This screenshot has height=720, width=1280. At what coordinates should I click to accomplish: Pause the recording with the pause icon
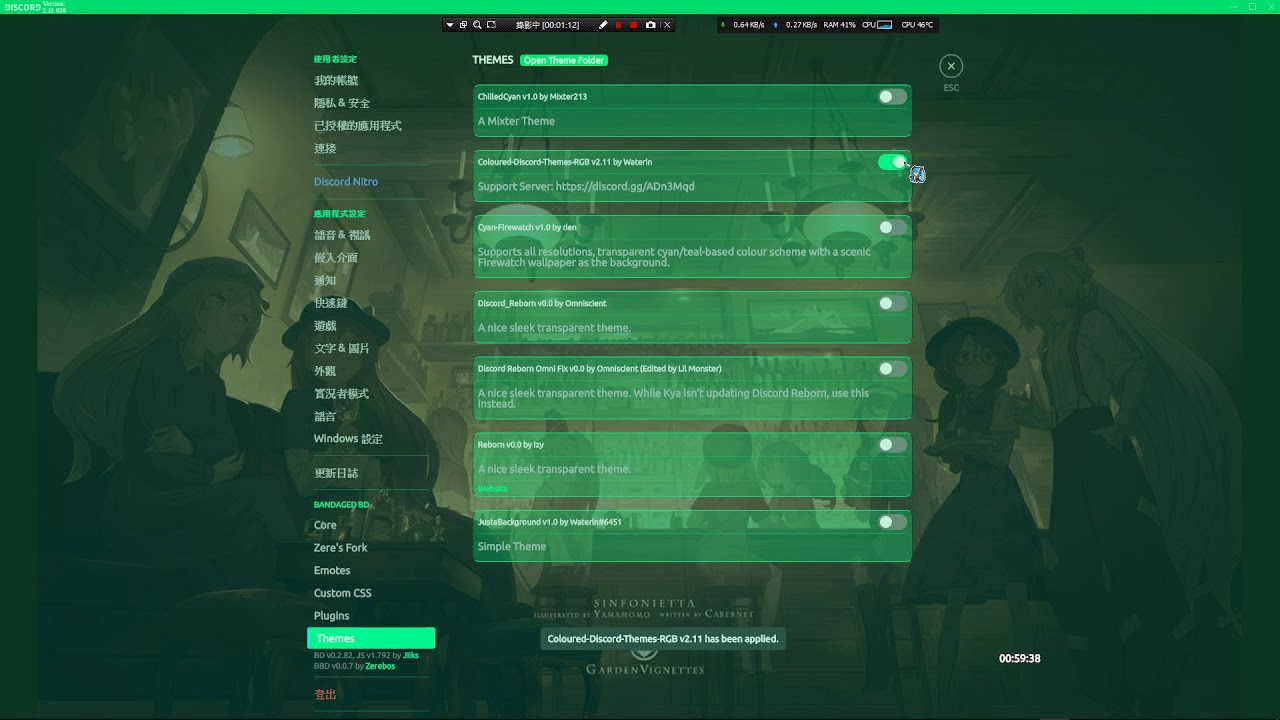click(618, 25)
